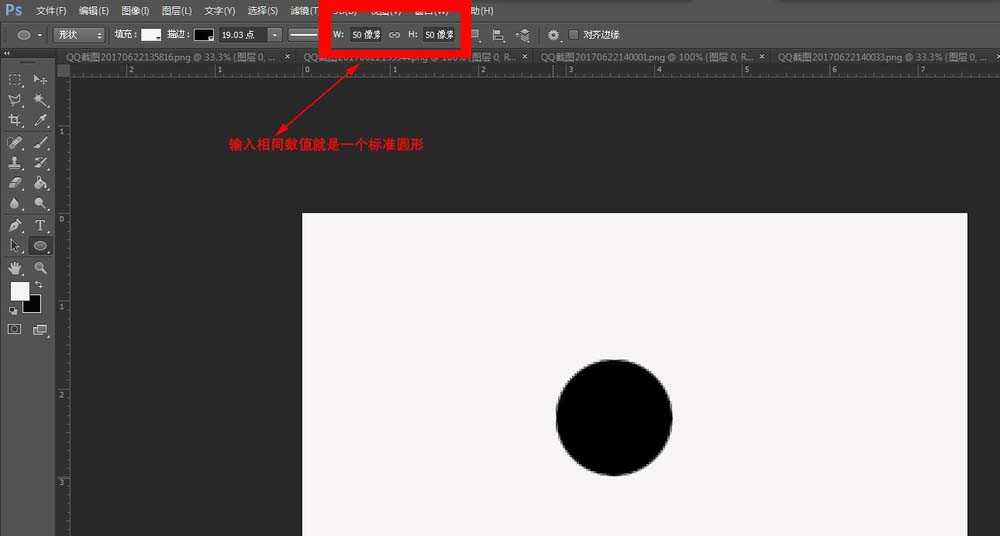The width and height of the screenshot is (1000, 536).
Task: Swap foreground and background colors
Action: click(x=38, y=285)
